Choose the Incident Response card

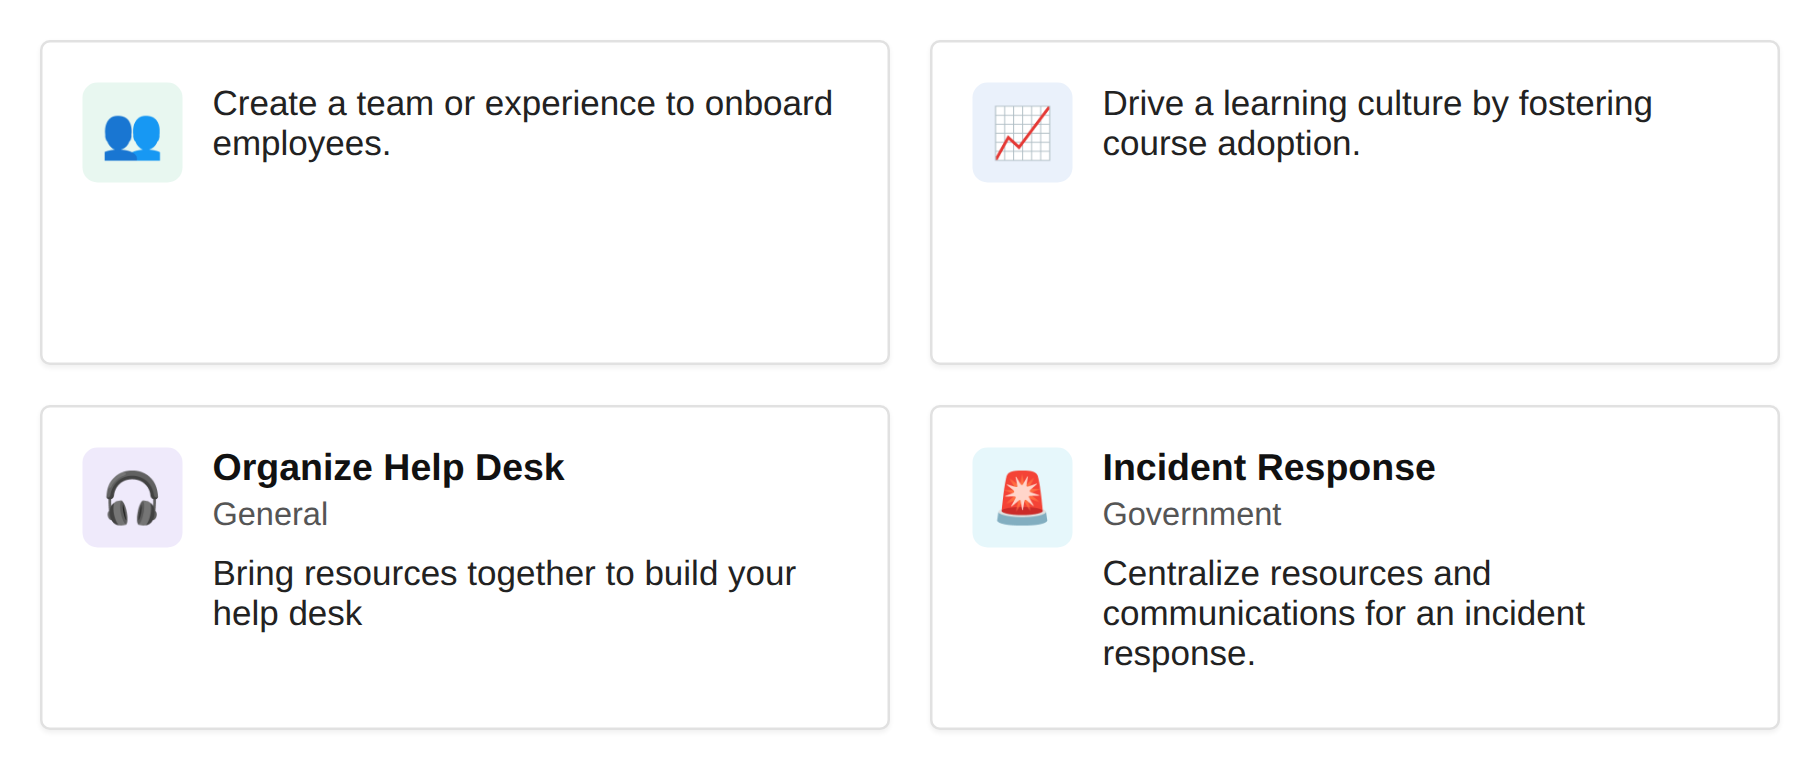pyautogui.click(x=1355, y=567)
